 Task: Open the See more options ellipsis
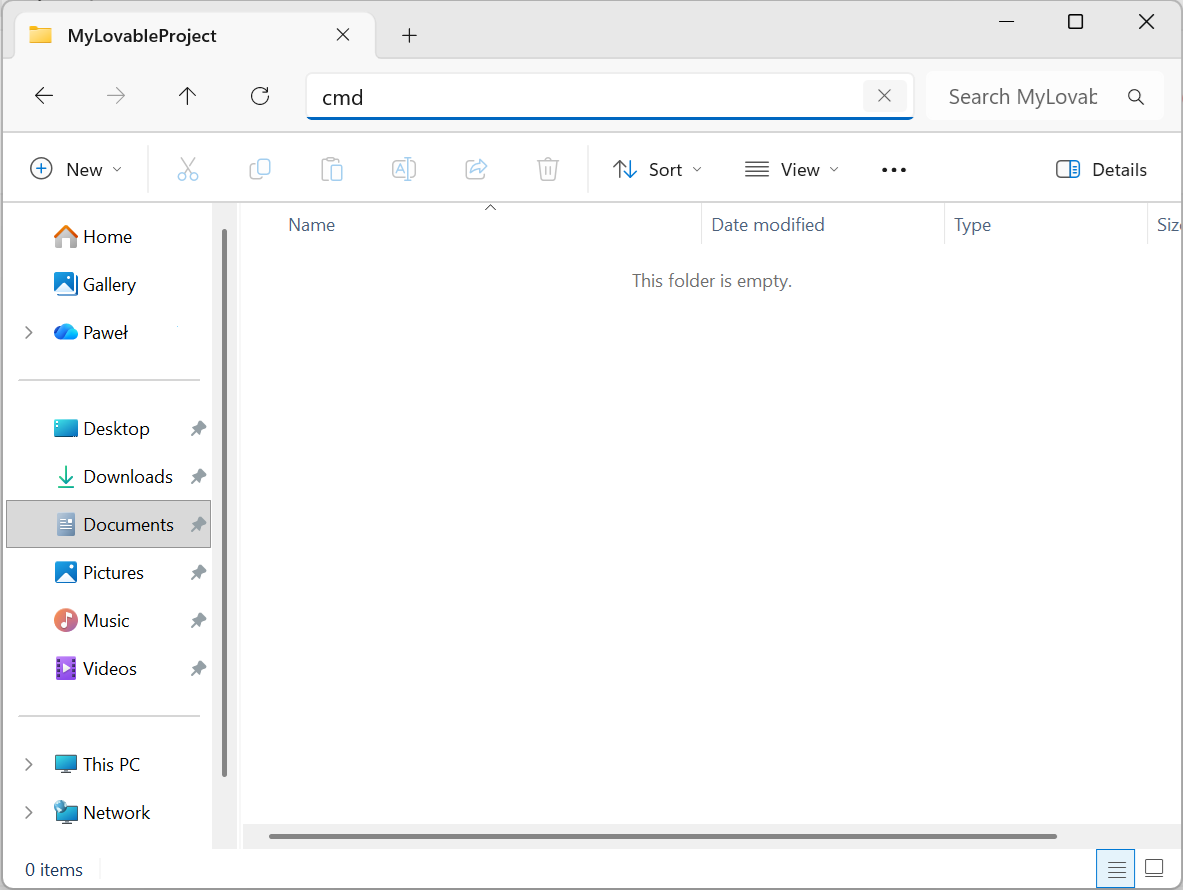tap(893, 169)
